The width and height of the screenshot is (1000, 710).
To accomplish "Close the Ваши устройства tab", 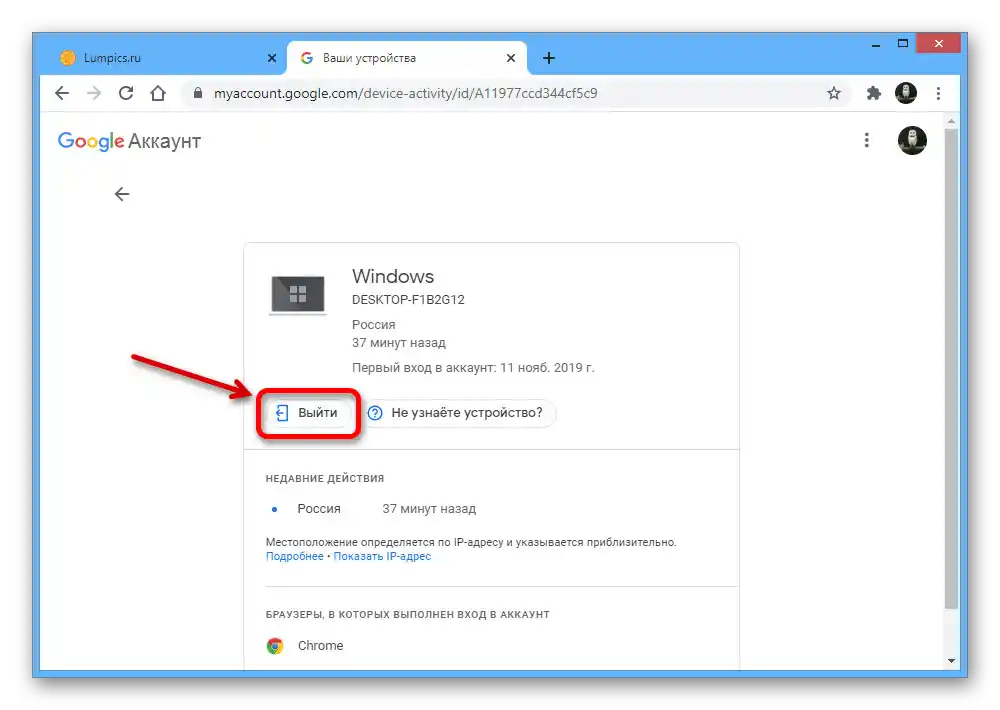I will (x=511, y=58).
